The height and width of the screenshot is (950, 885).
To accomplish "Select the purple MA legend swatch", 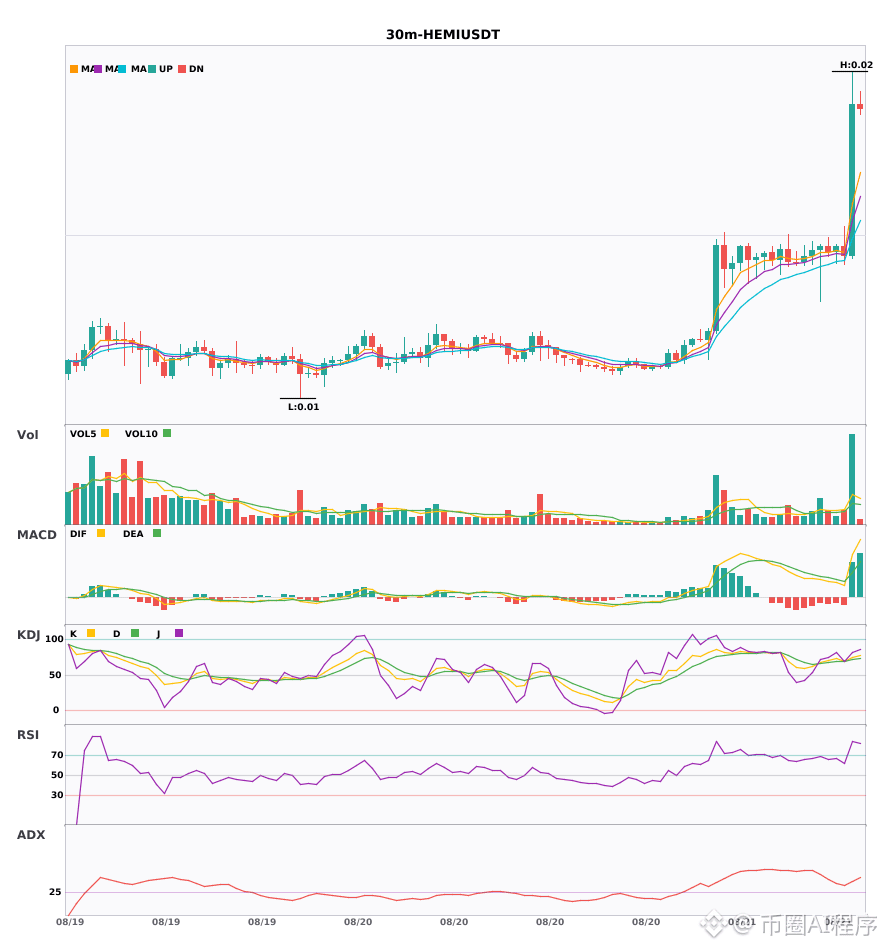I will [x=98, y=69].
